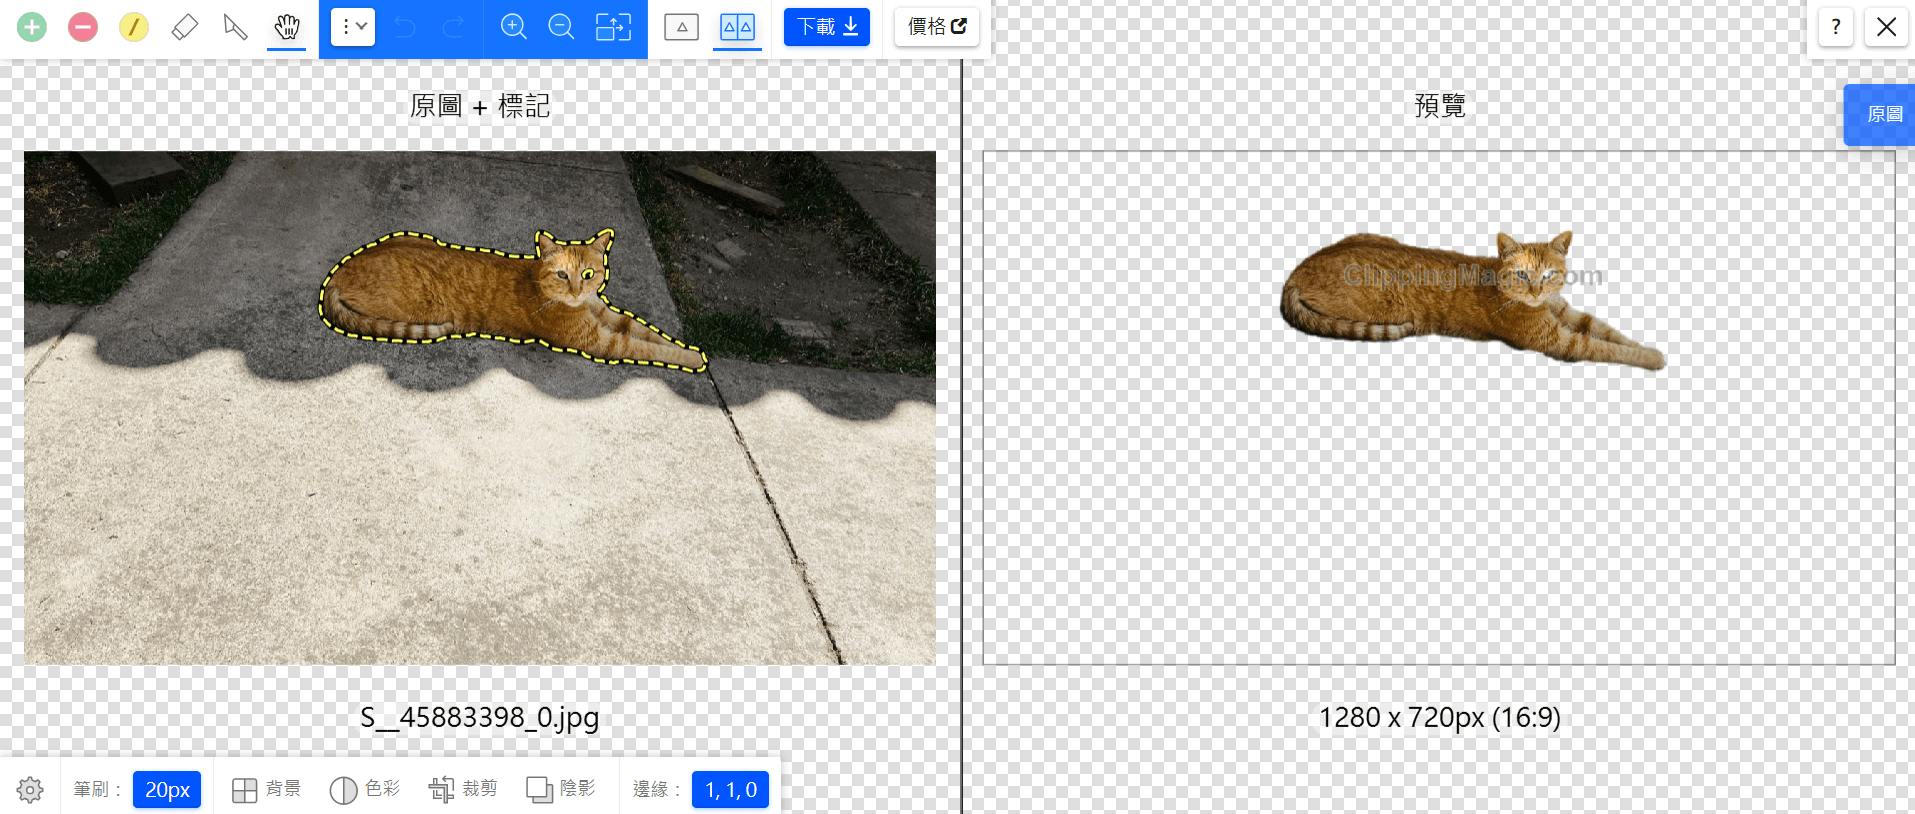Select the pan hand tool
This screenshot has width=1915, height=814.
[287, 27]
